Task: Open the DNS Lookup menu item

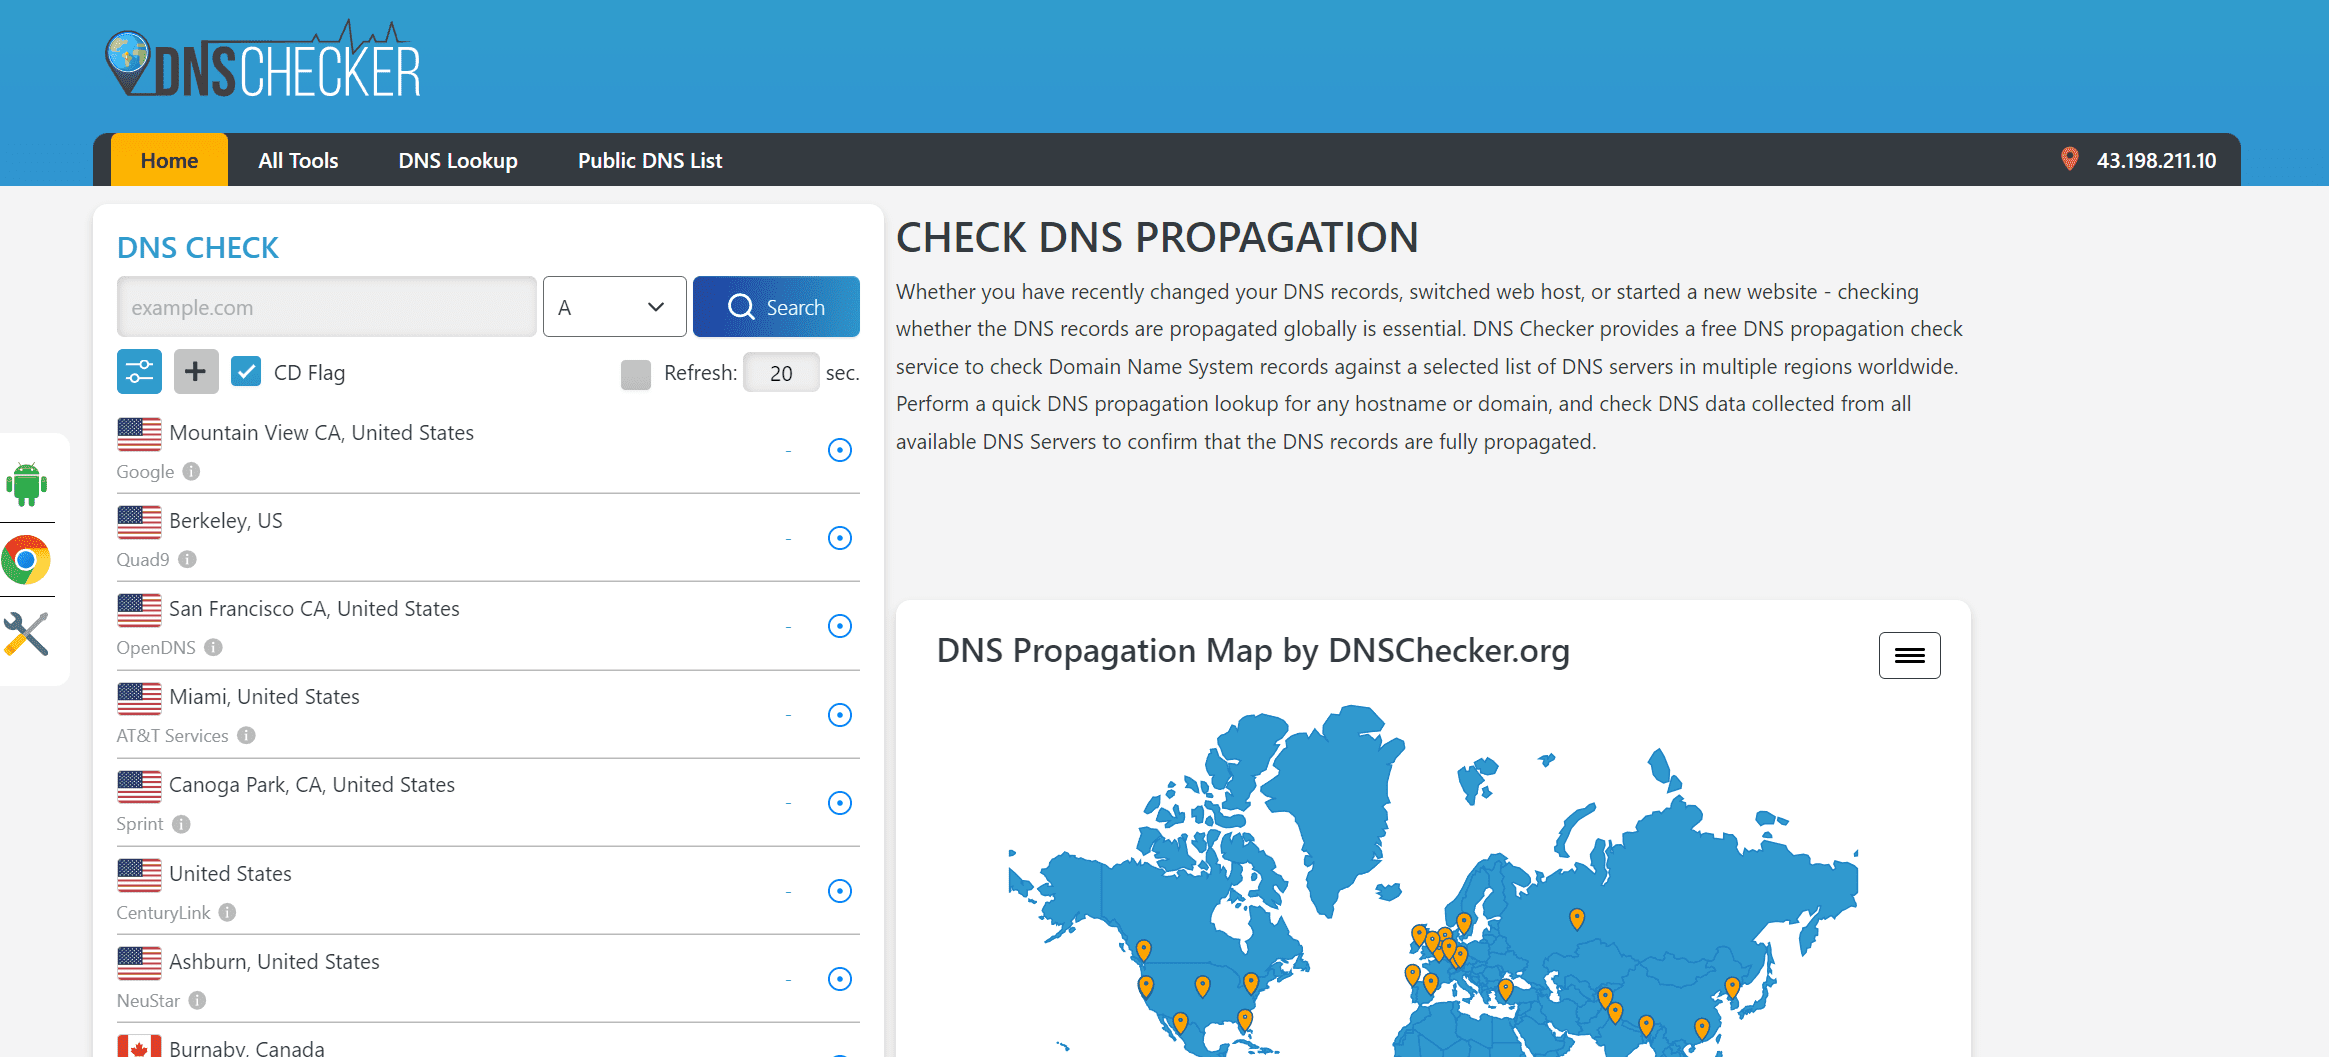Action: (x=458, y=160)
